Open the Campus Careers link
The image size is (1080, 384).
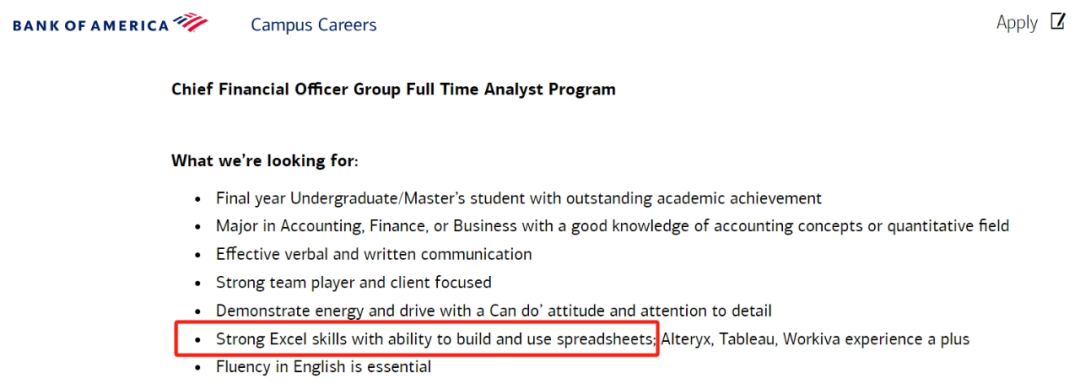pyautogui.click(x=313, y=25)
